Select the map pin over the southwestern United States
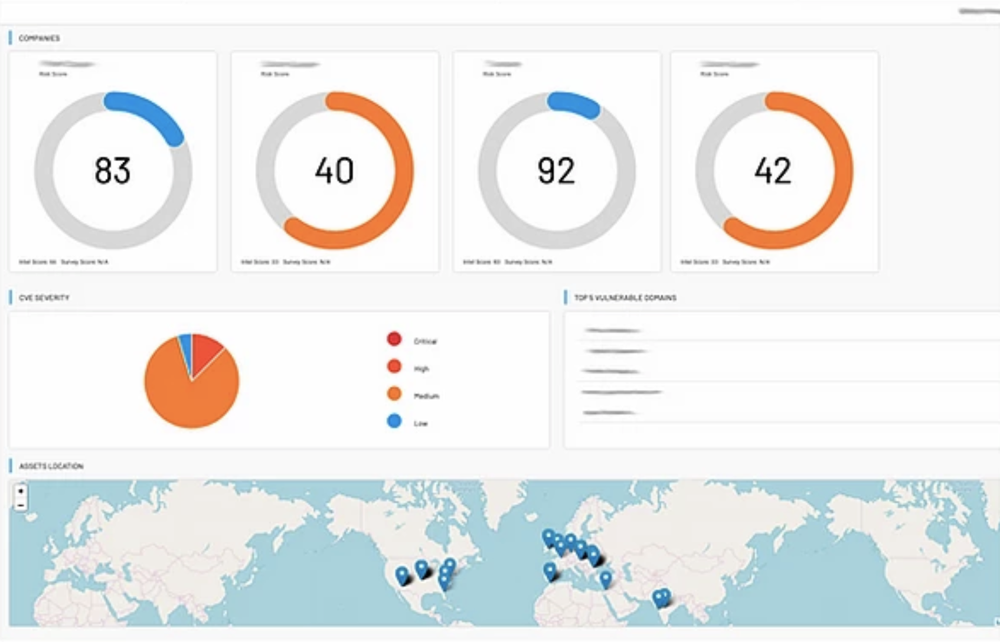The height and width of the screenshot is (642, 1000). (x=402, y=576)
